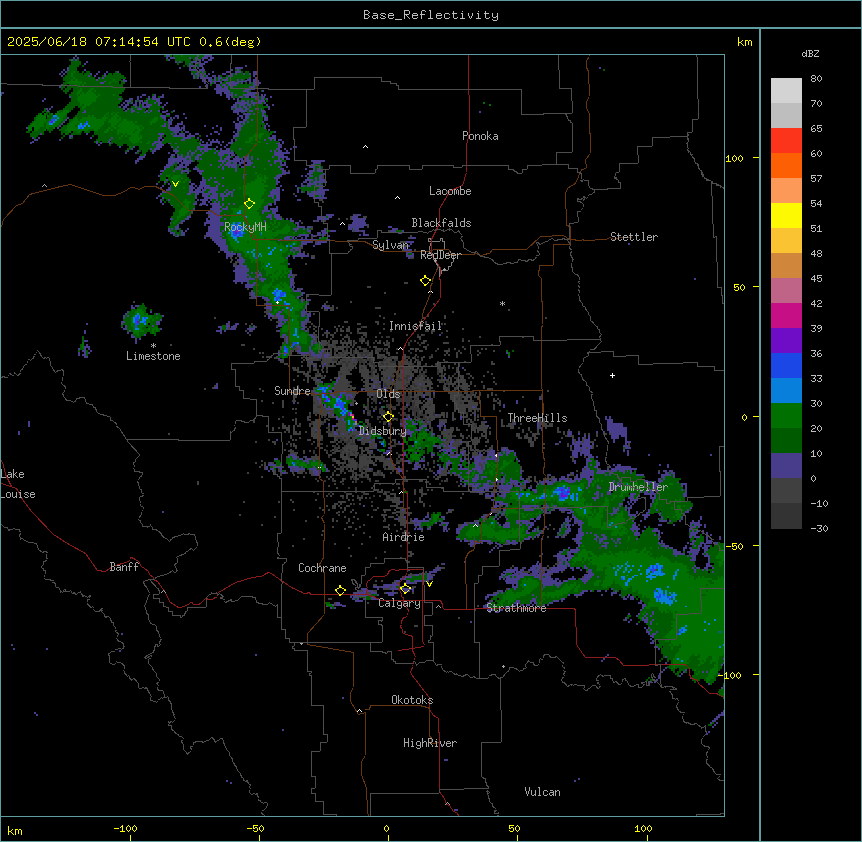Select the Sylvan label
862x842 pixels.
390,245
